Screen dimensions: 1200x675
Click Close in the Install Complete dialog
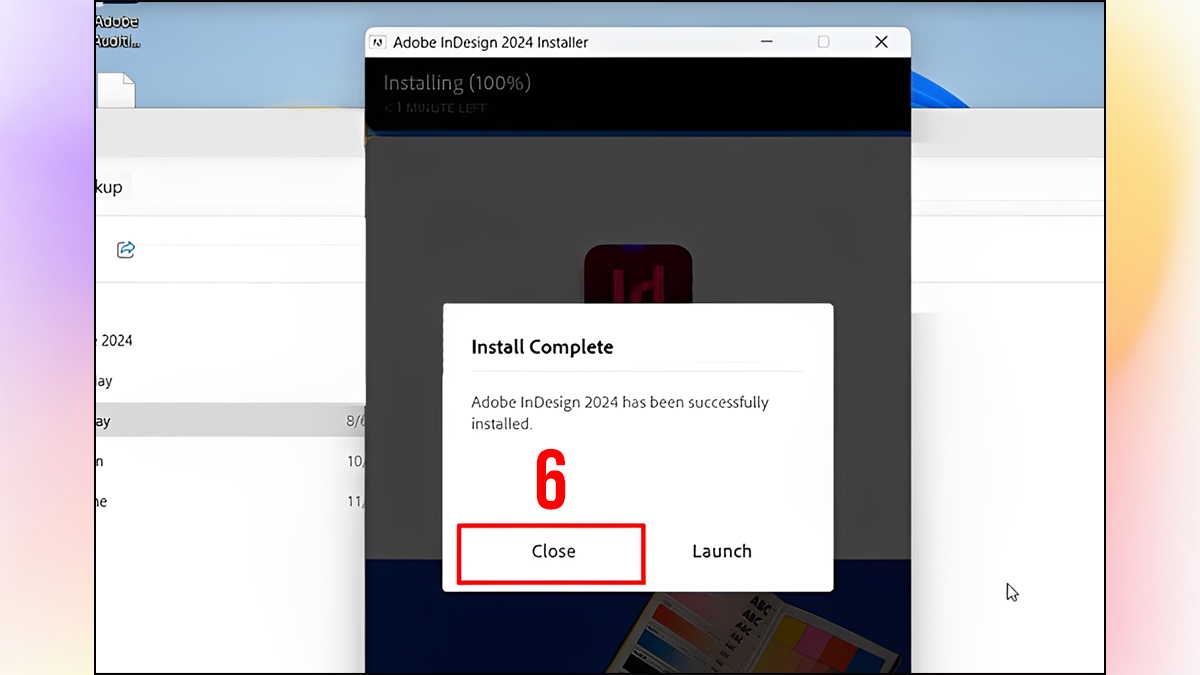pos(552,552)
